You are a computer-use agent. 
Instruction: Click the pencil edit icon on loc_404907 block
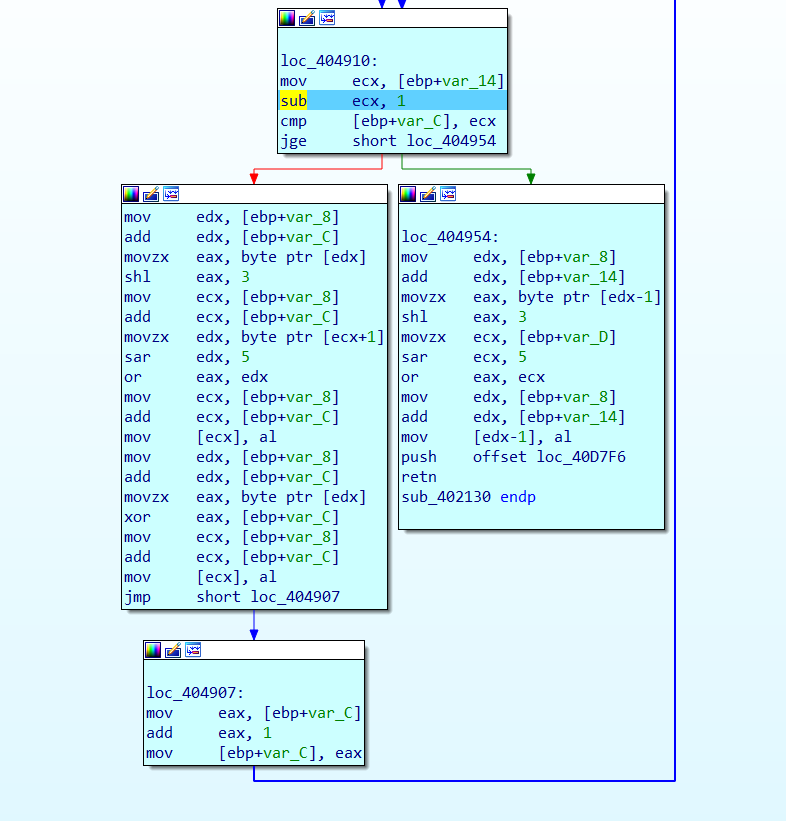[173, 650]
